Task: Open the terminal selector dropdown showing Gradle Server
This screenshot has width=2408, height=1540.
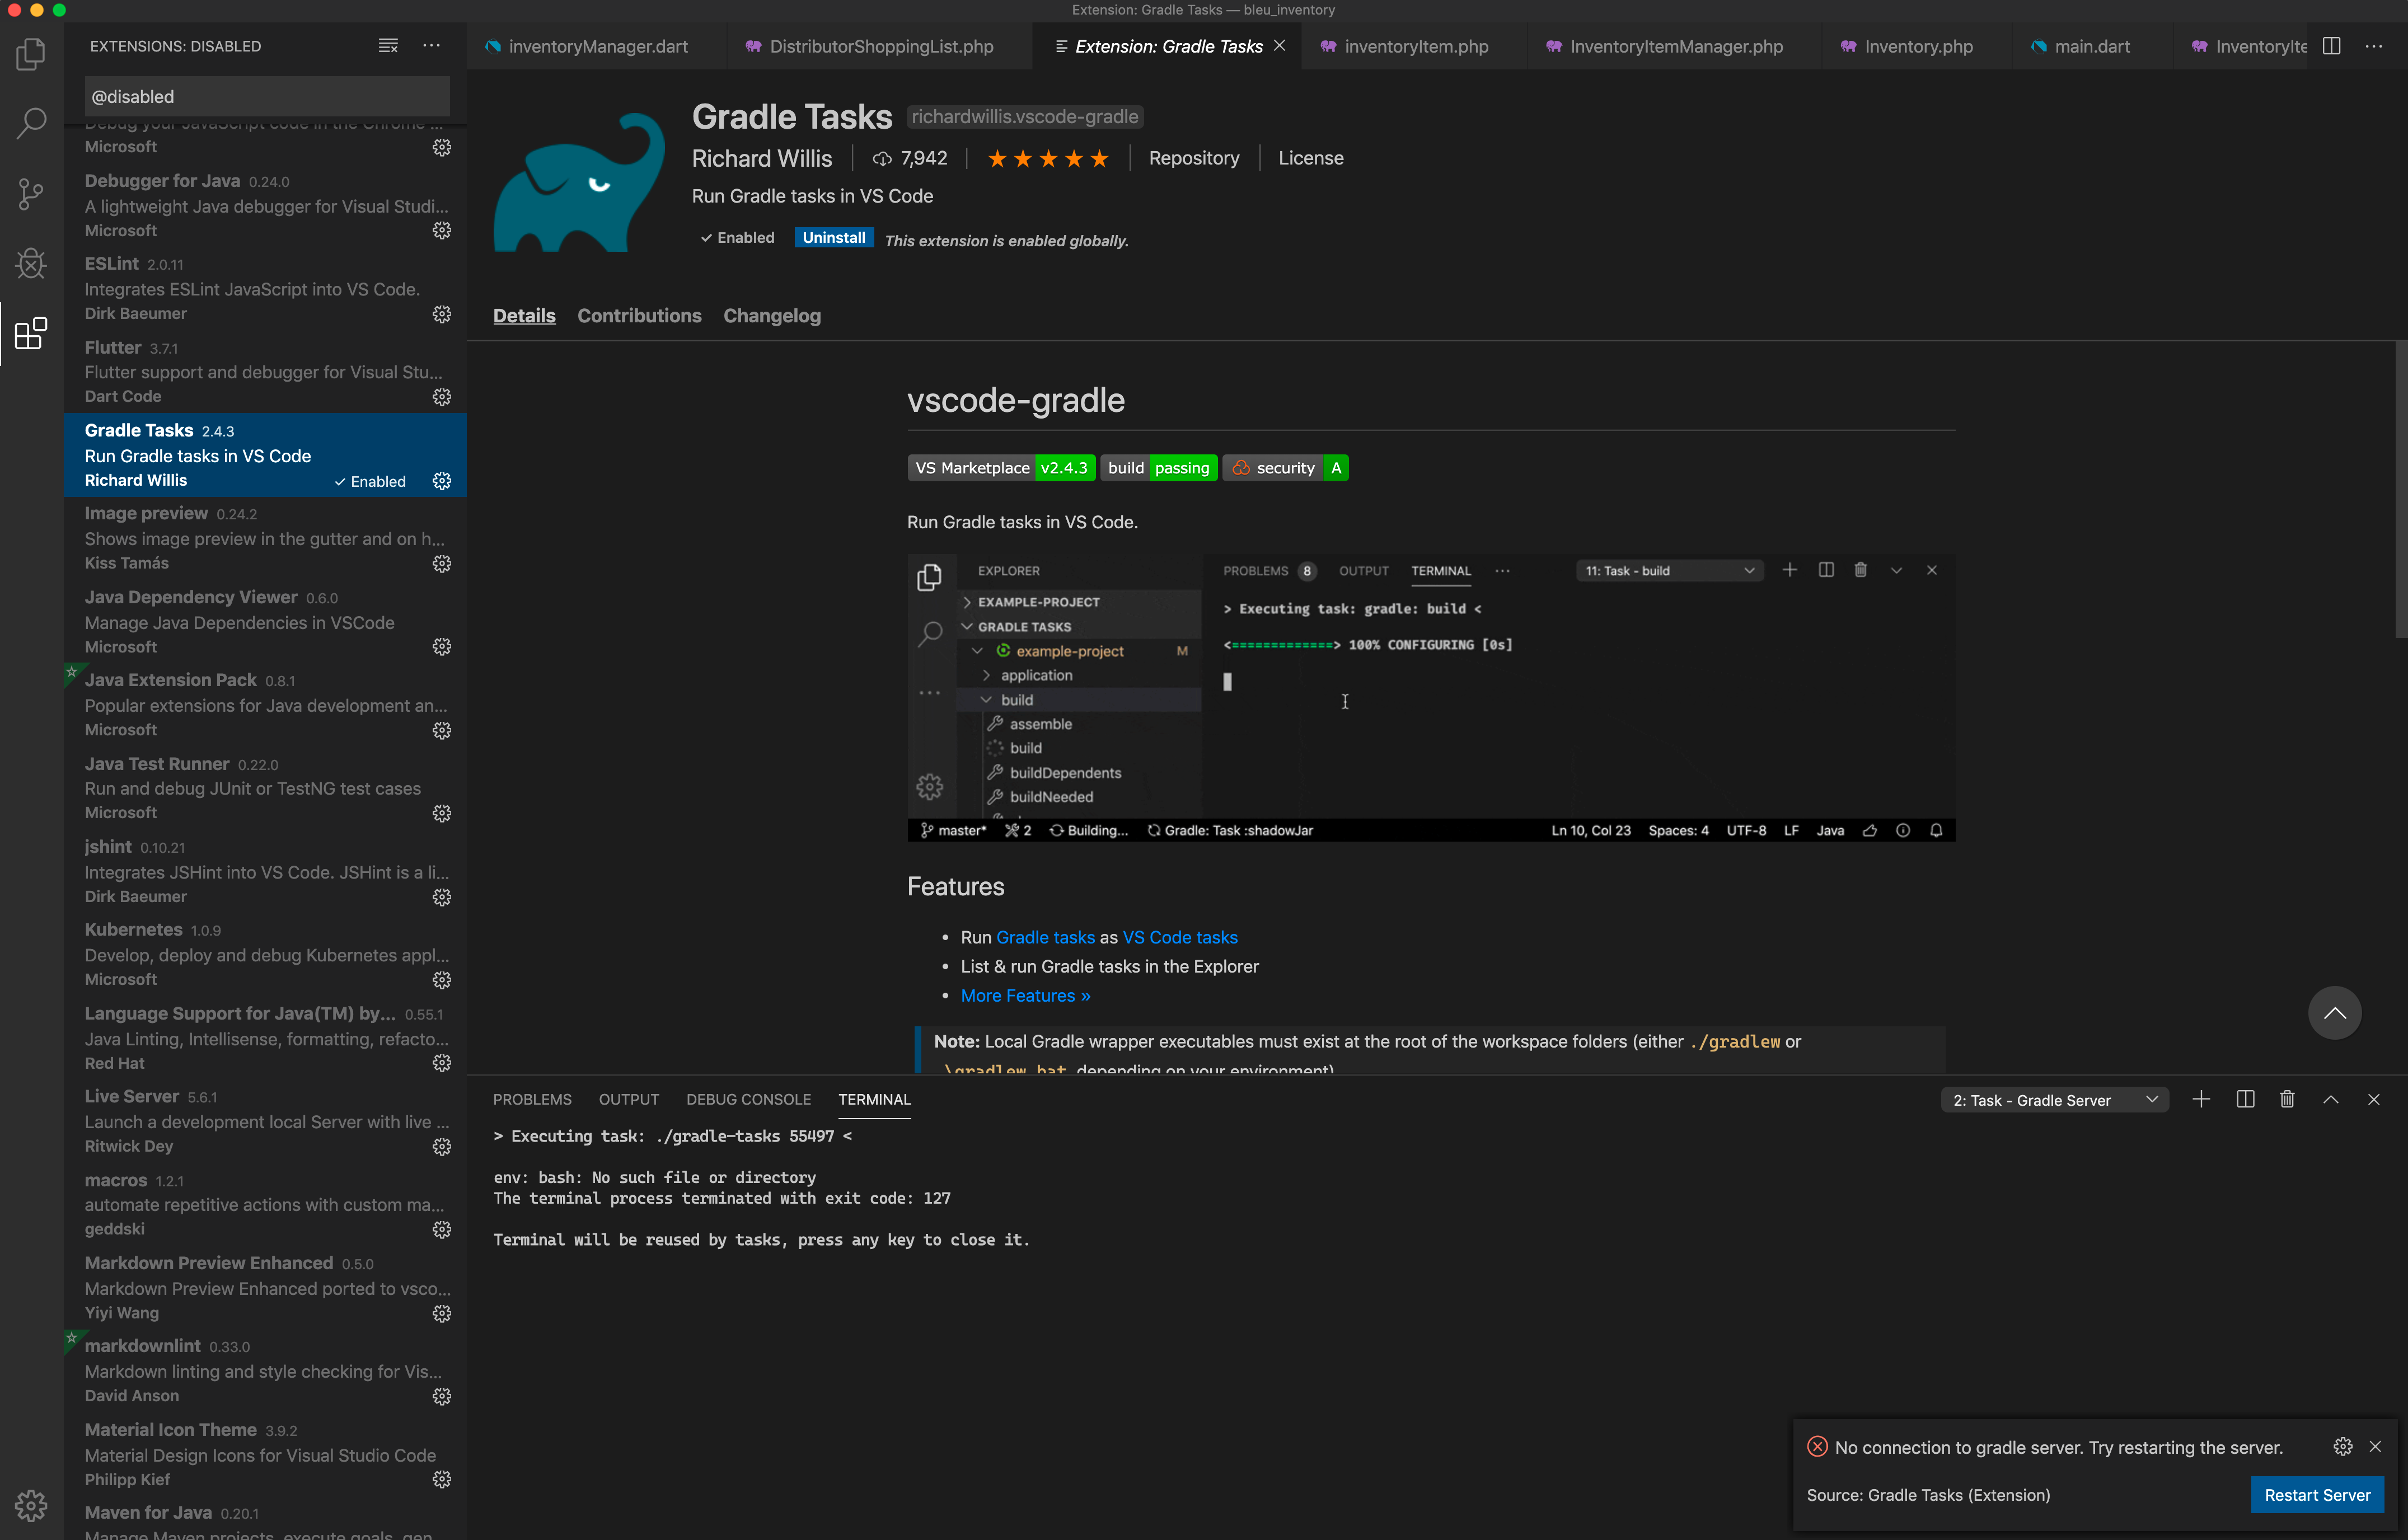Action: coord(2053,1099)
